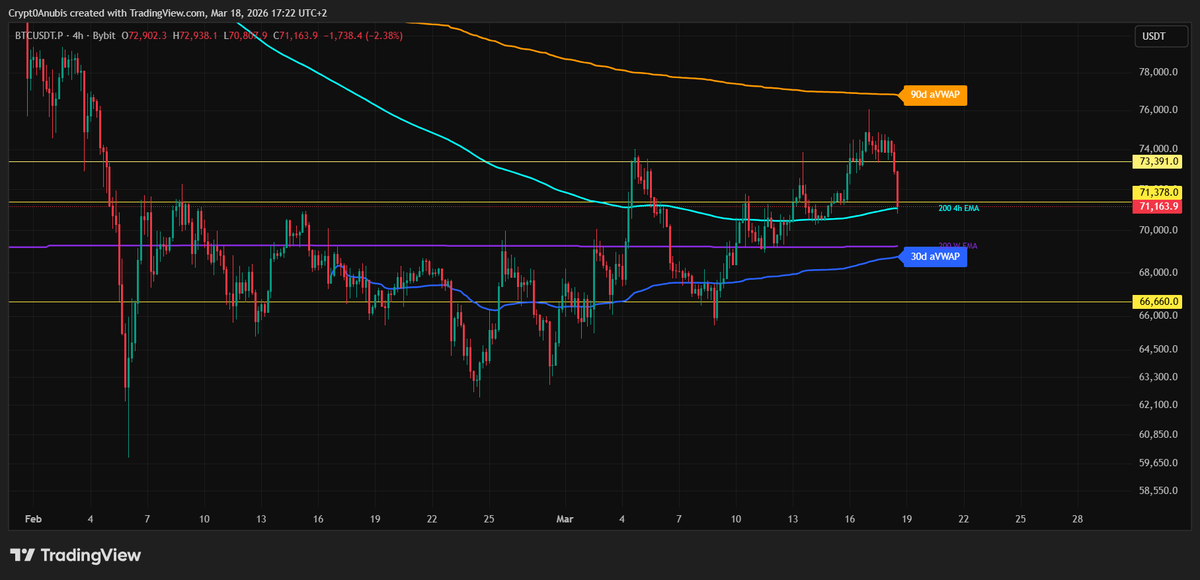Click the red 71,163.9 current price label
1200x580 pixels.
click(x=1159, y=206)
